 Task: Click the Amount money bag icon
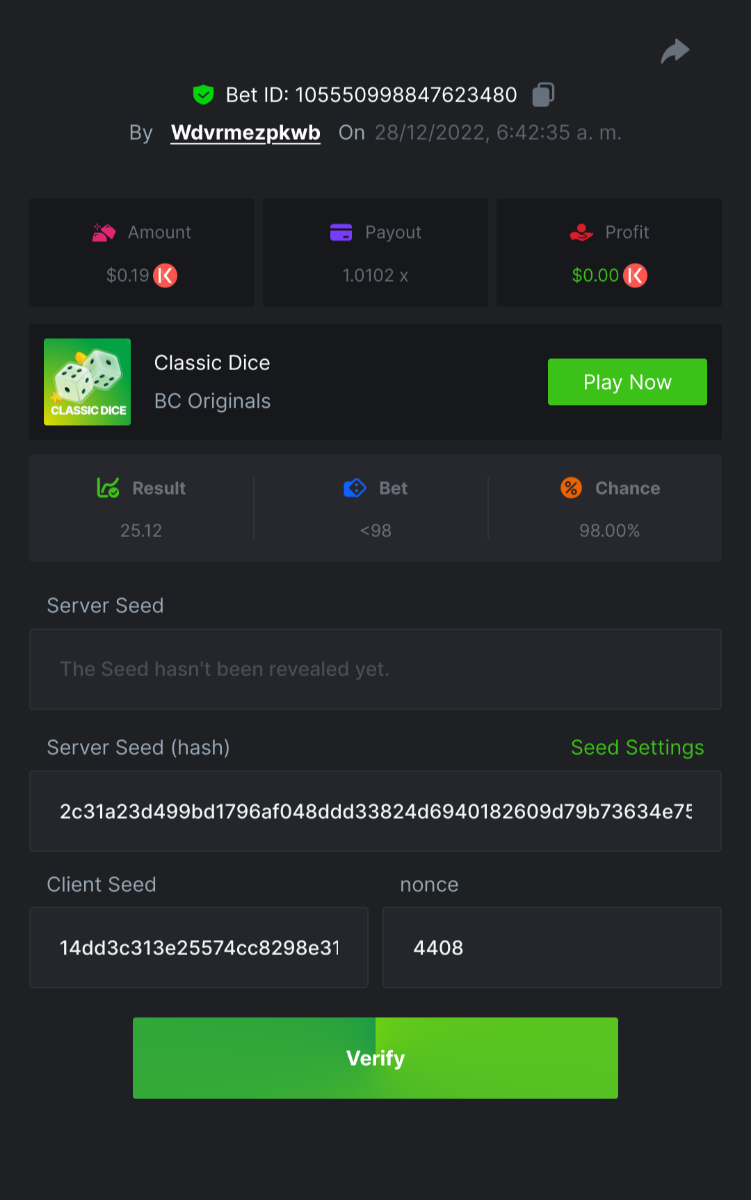point(104,233)
